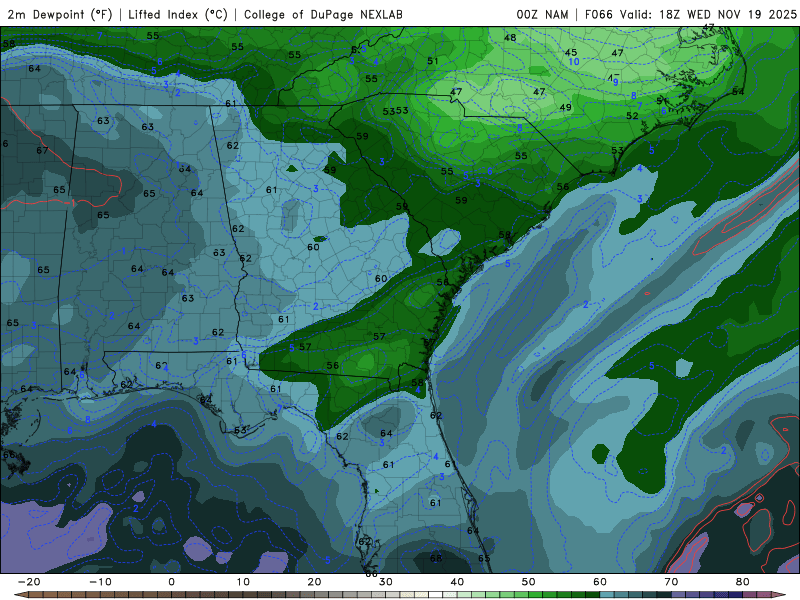Click the "00Z NAM" model run label

[542, 14]
